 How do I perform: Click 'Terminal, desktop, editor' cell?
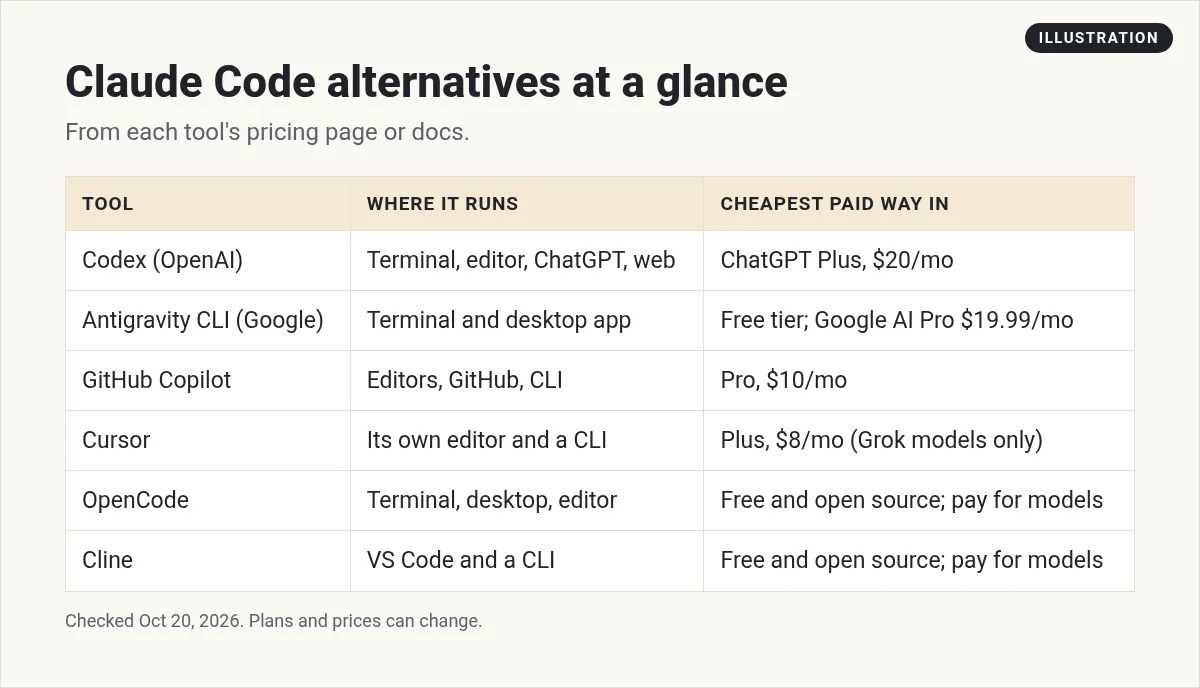pos(527,501)
